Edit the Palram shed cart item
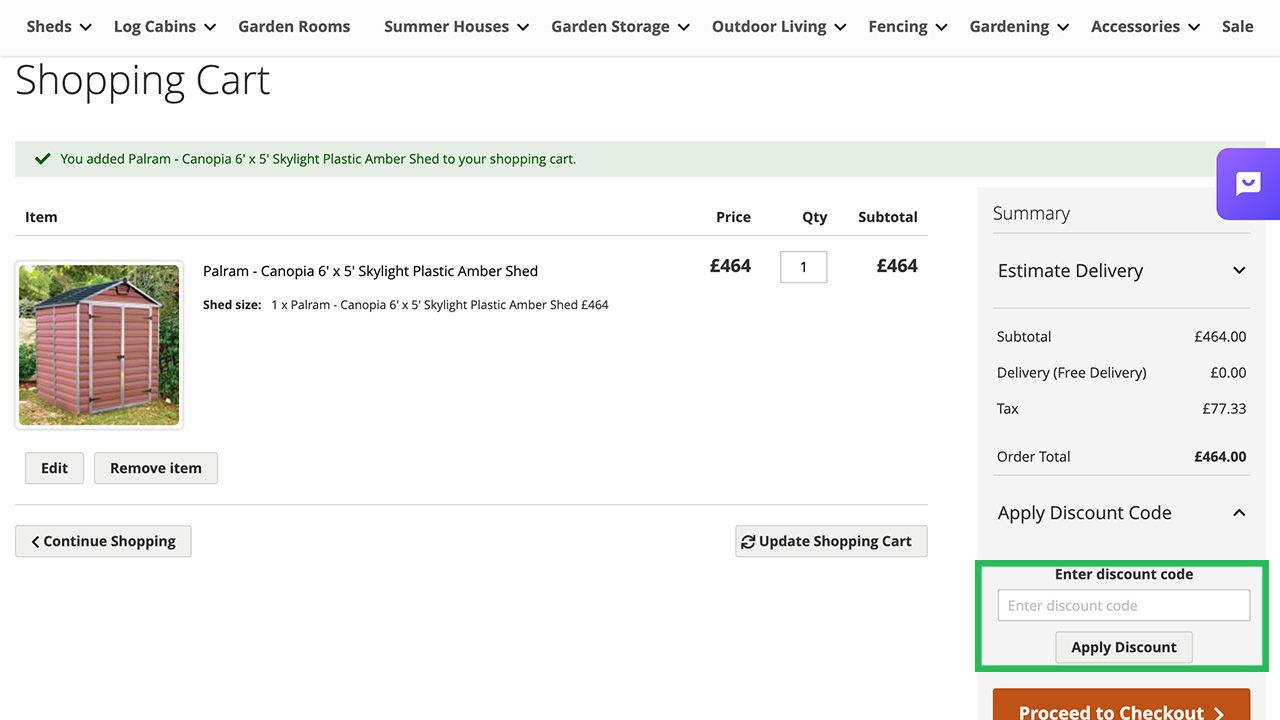 55,468
